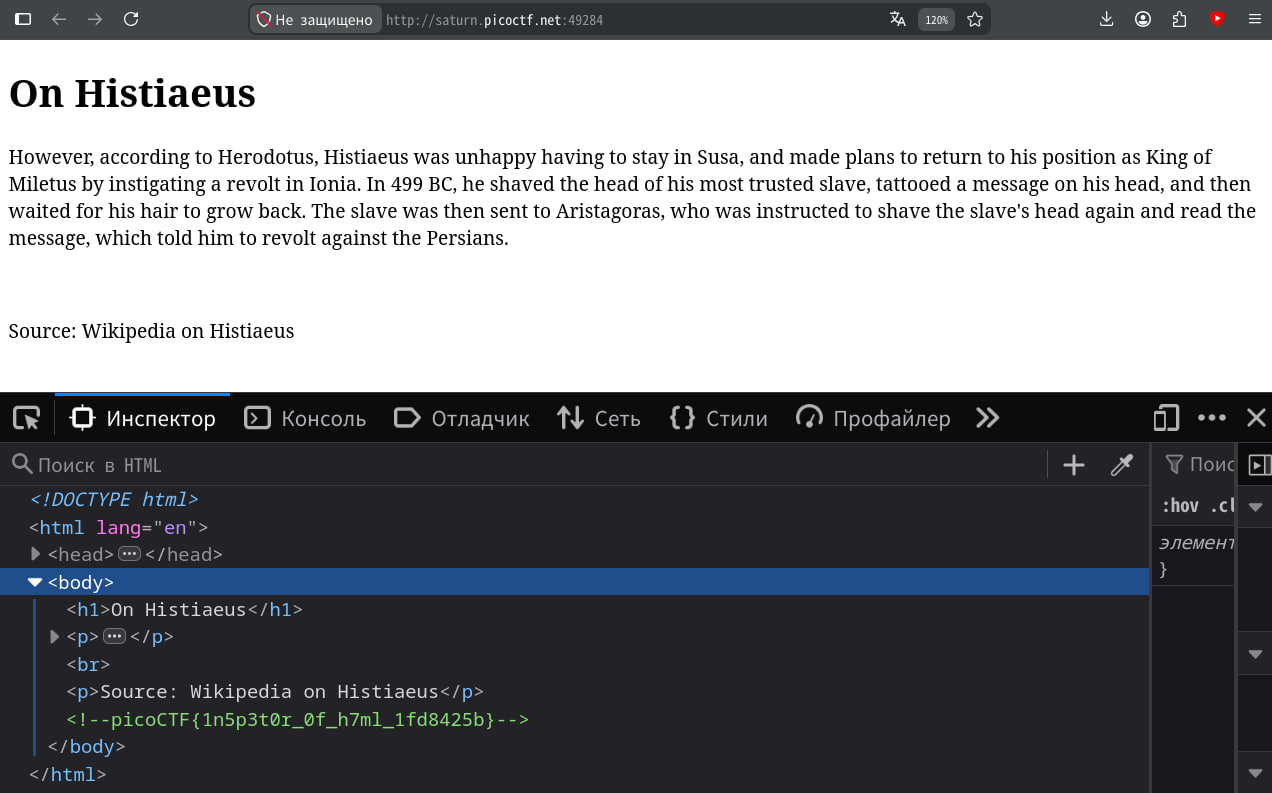Pick a color with the eyedropper tool

(x=1122, y=465)
